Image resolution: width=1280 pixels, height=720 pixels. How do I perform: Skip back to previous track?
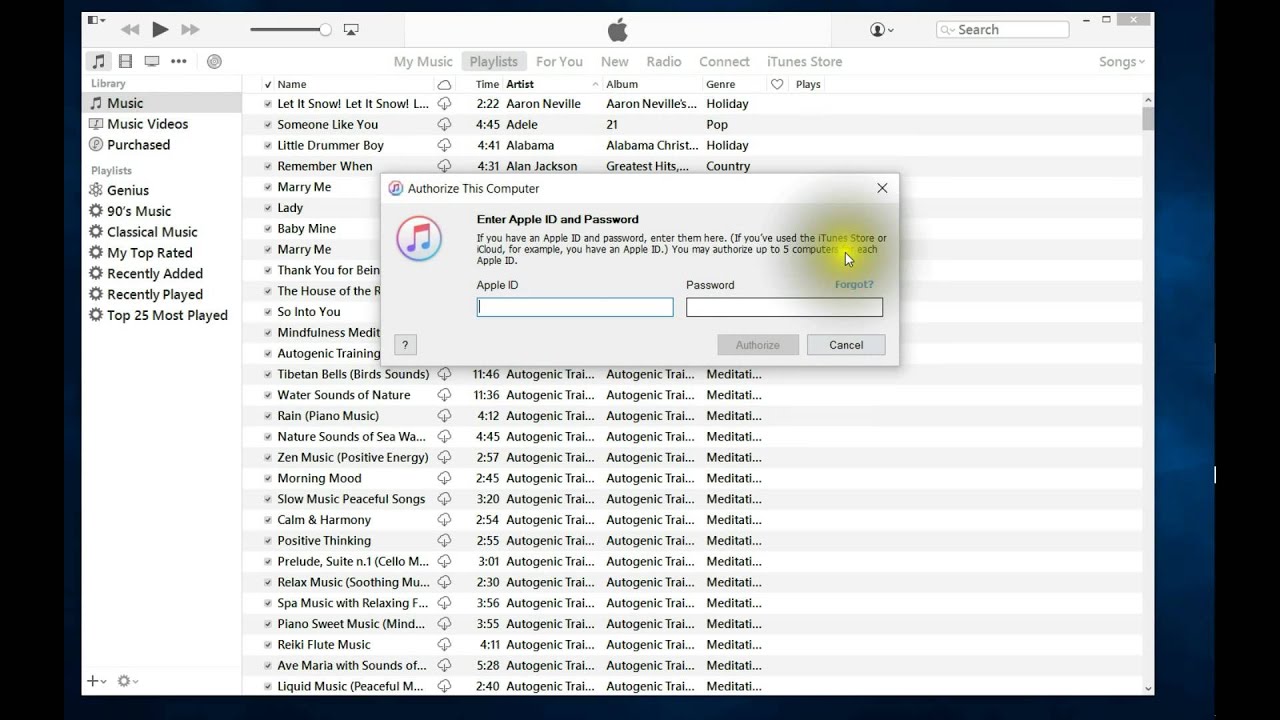130,30
